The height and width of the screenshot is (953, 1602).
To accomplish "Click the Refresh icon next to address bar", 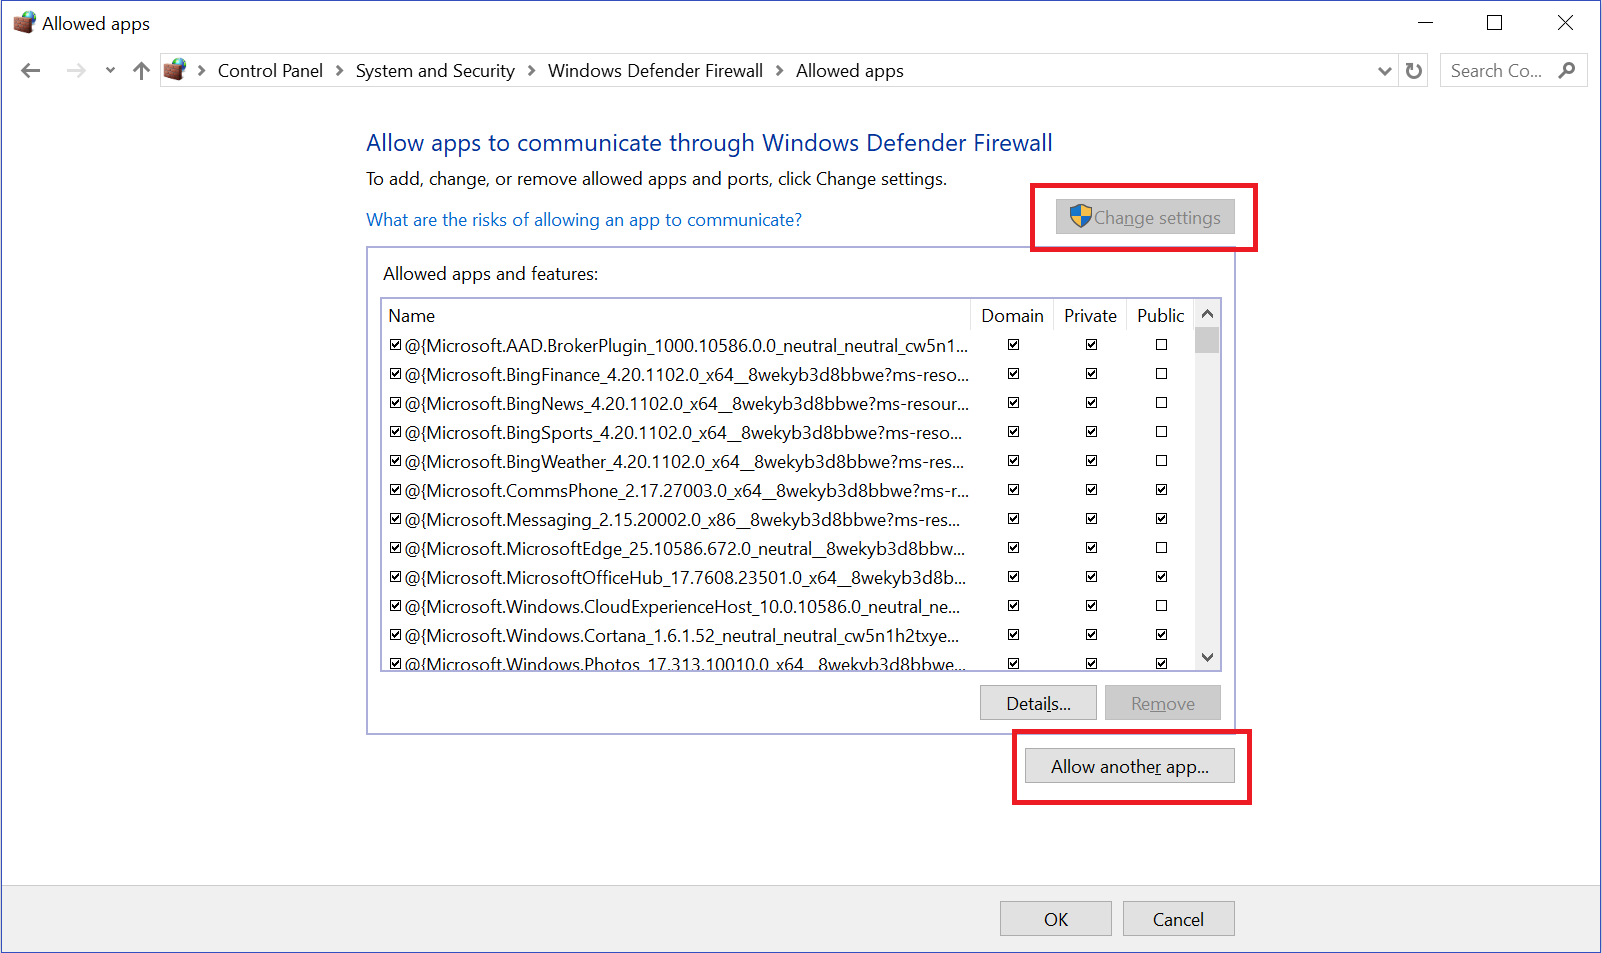I will (x=1413, y=71).
